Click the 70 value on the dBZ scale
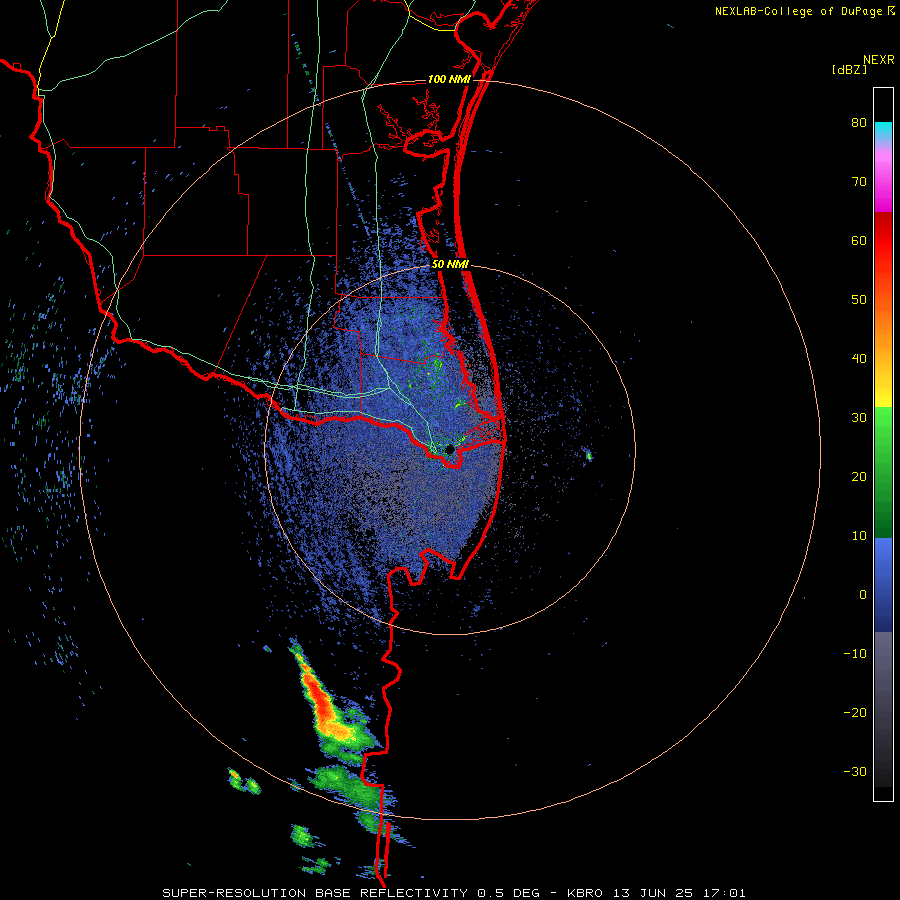Viewport: 900px width, 900px height. coord(859,182)
